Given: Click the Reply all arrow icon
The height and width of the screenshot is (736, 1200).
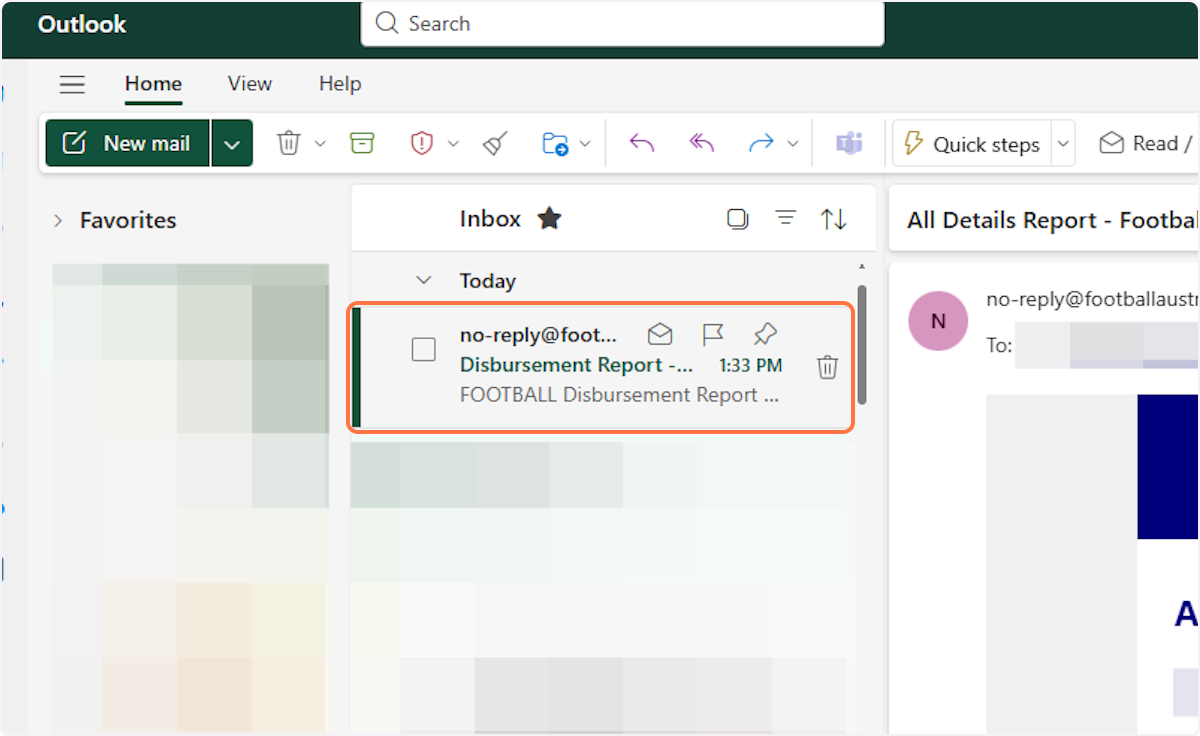Looking at the screenshot, I should tap(702, 144).
